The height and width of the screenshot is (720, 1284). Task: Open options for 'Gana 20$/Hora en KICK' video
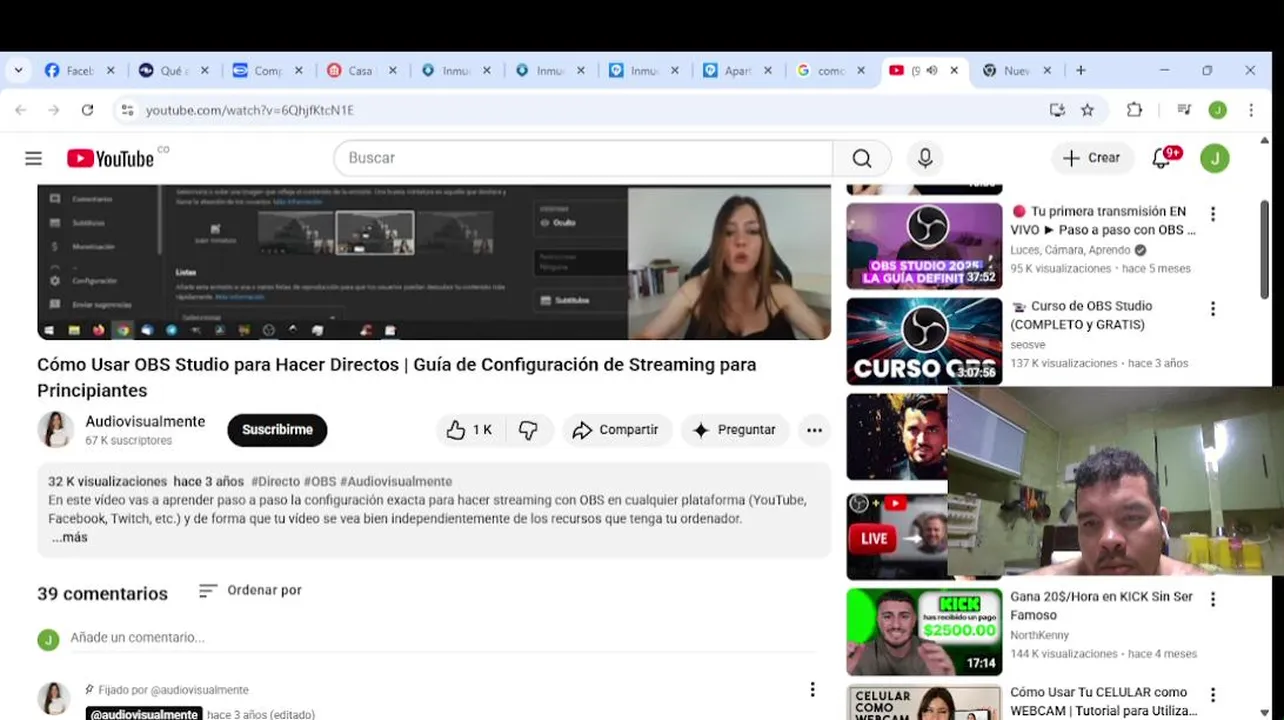click(1213, 599)
